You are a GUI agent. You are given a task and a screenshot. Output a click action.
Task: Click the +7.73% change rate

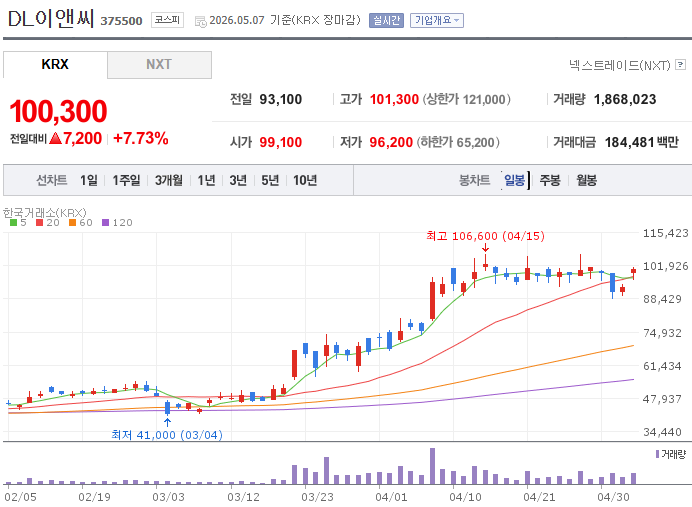tap(141, 138)
